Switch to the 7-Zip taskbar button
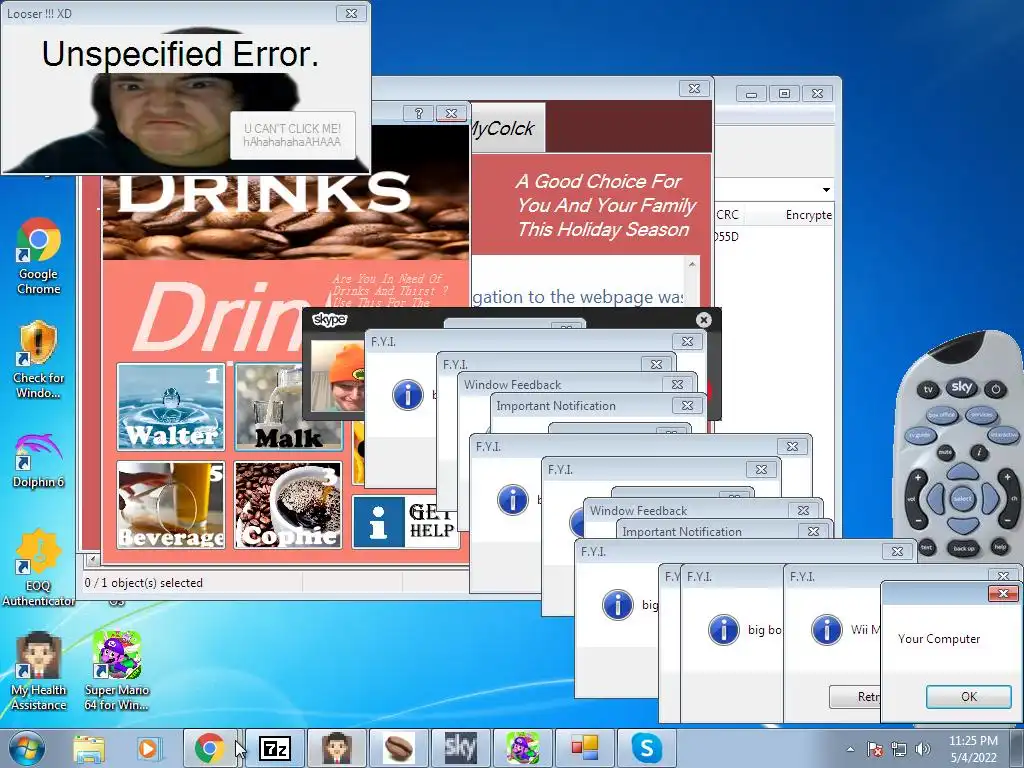This screenshot has width=1024, height=768. click(274, 748)
